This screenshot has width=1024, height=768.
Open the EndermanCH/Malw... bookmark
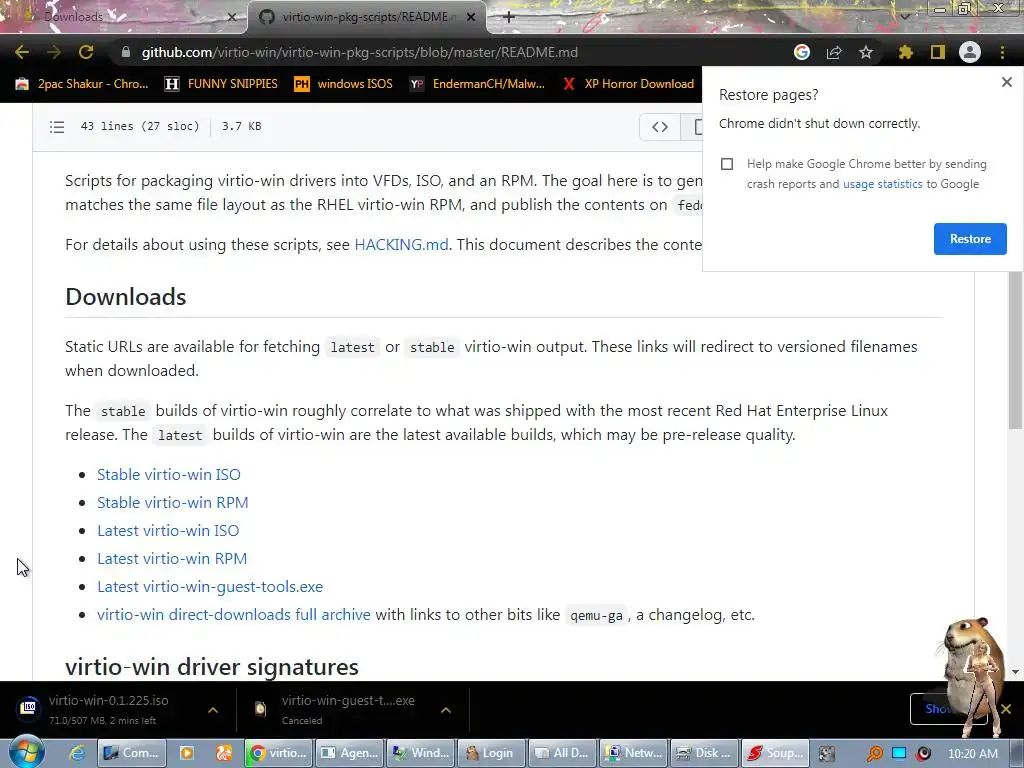coord(477,84)
